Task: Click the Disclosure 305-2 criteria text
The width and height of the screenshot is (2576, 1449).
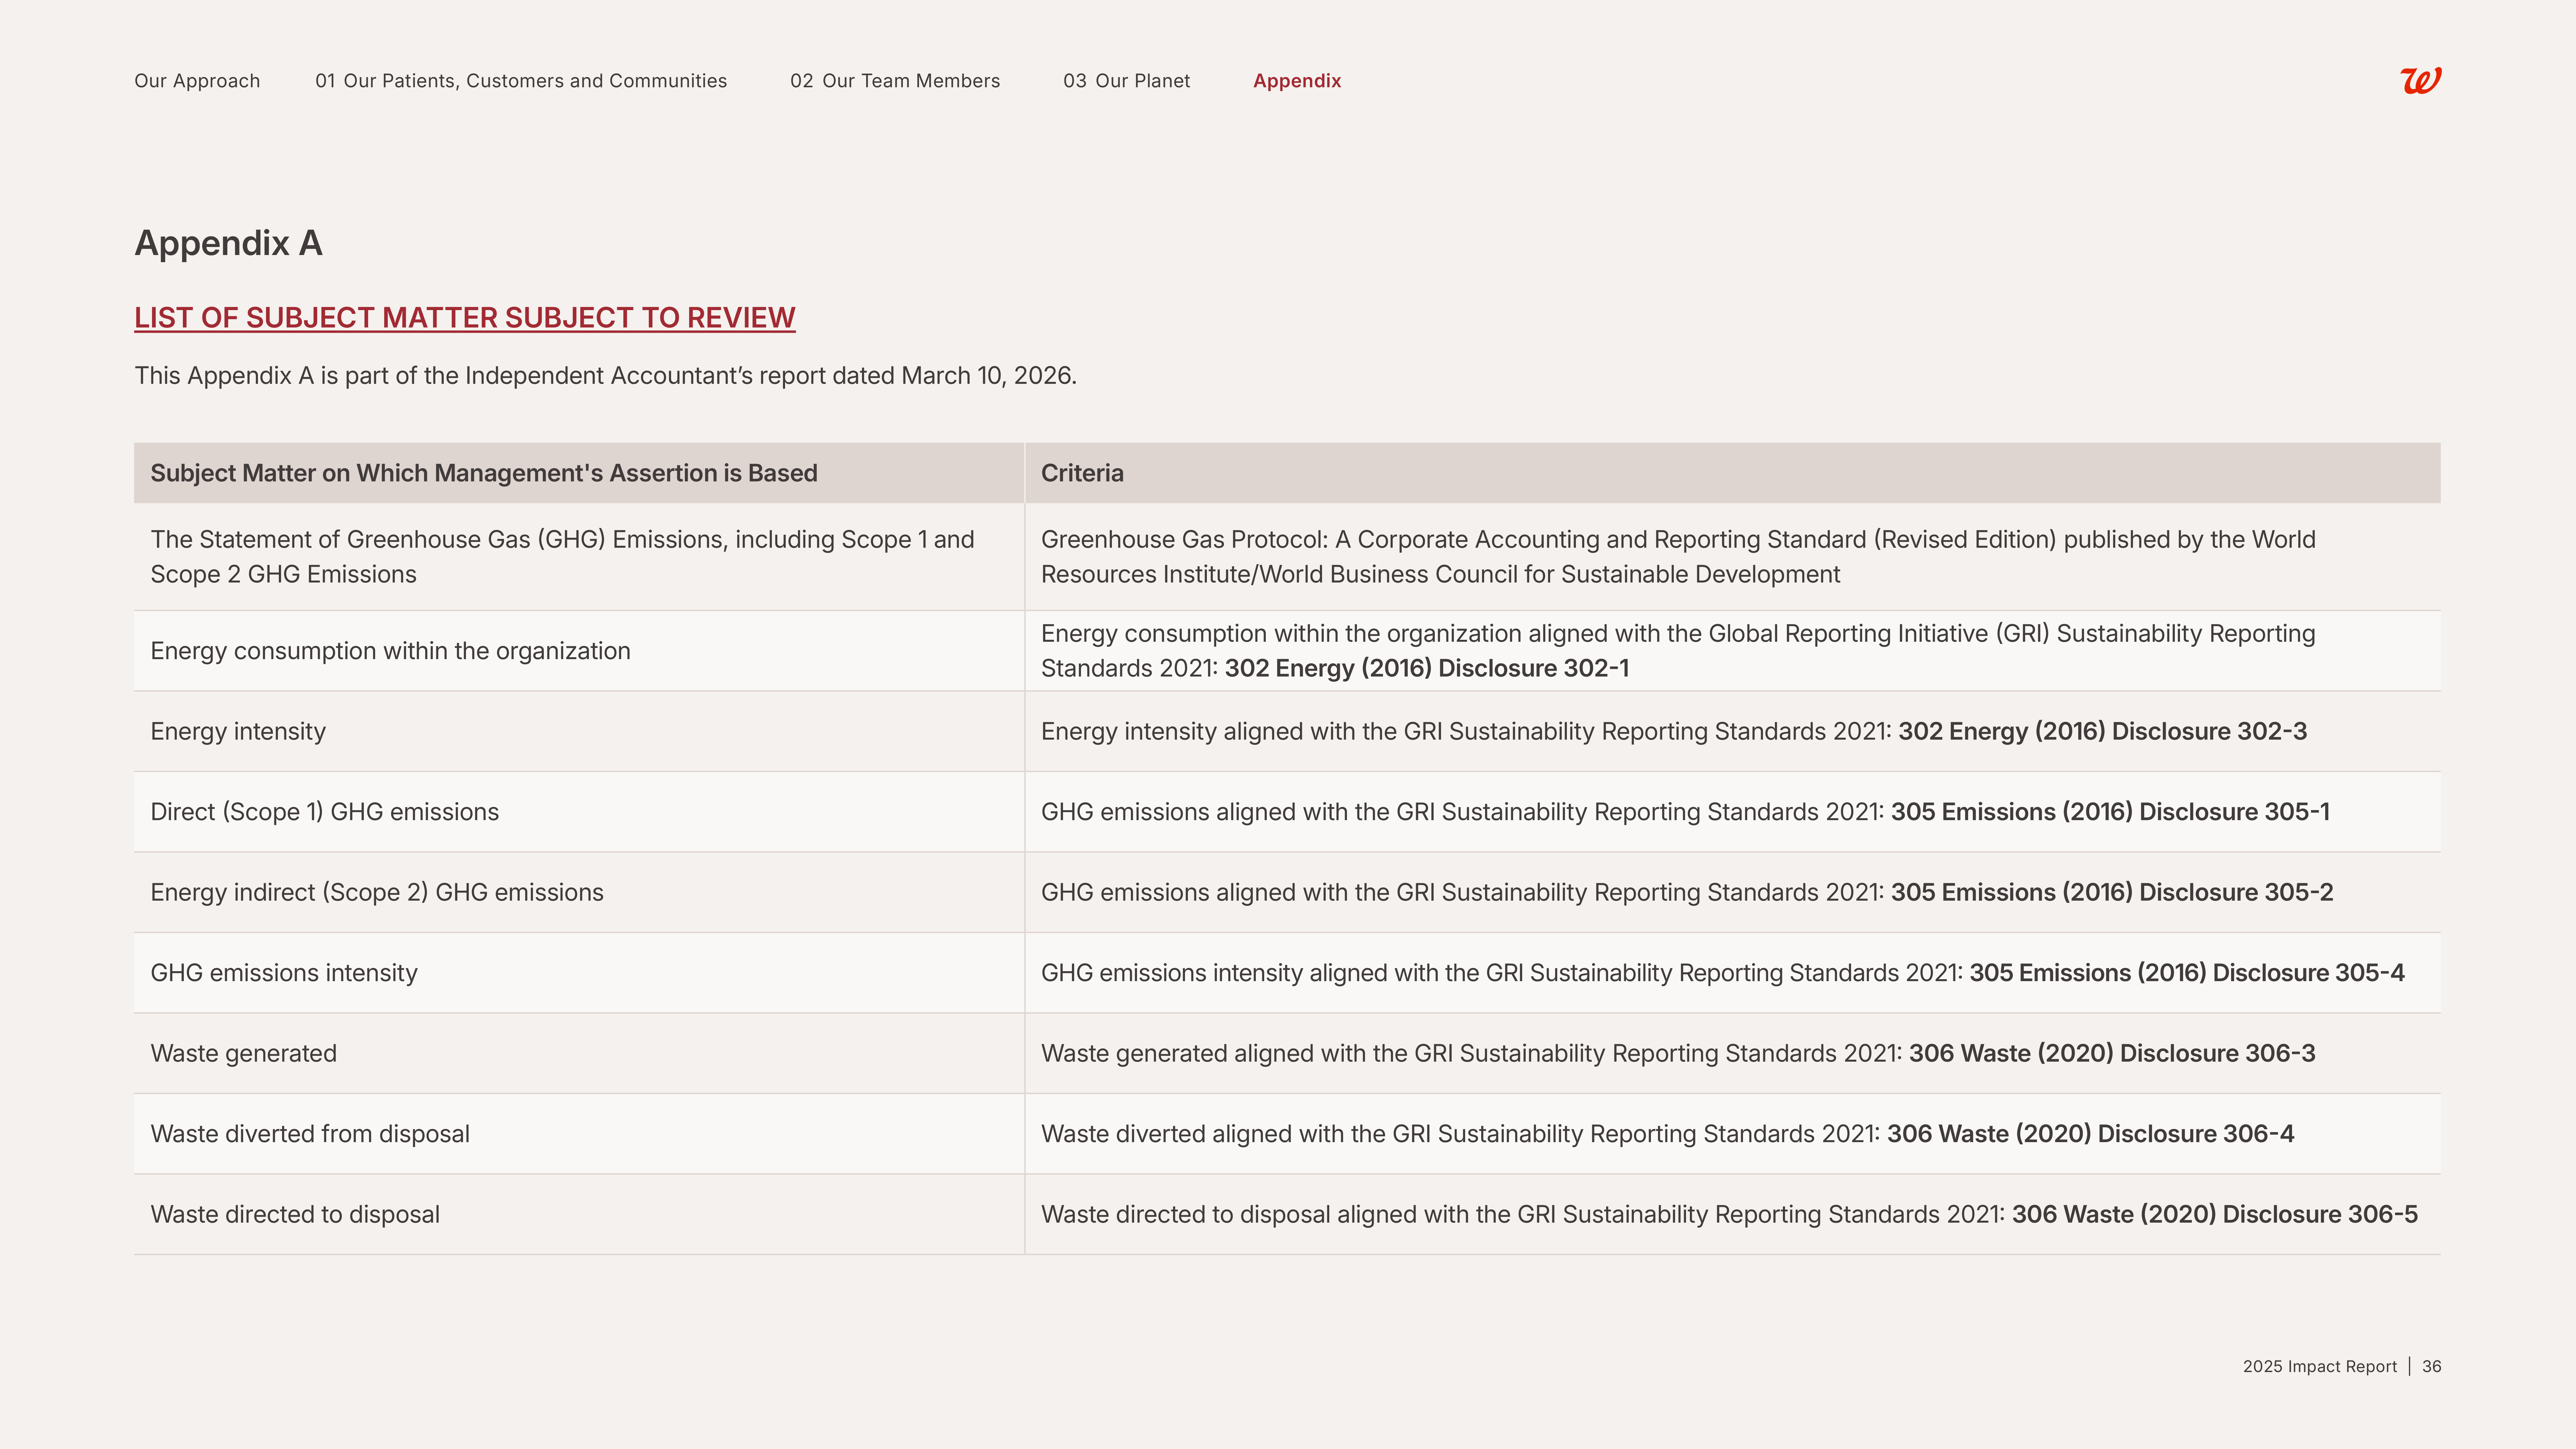Action: tap(1687, 893)
